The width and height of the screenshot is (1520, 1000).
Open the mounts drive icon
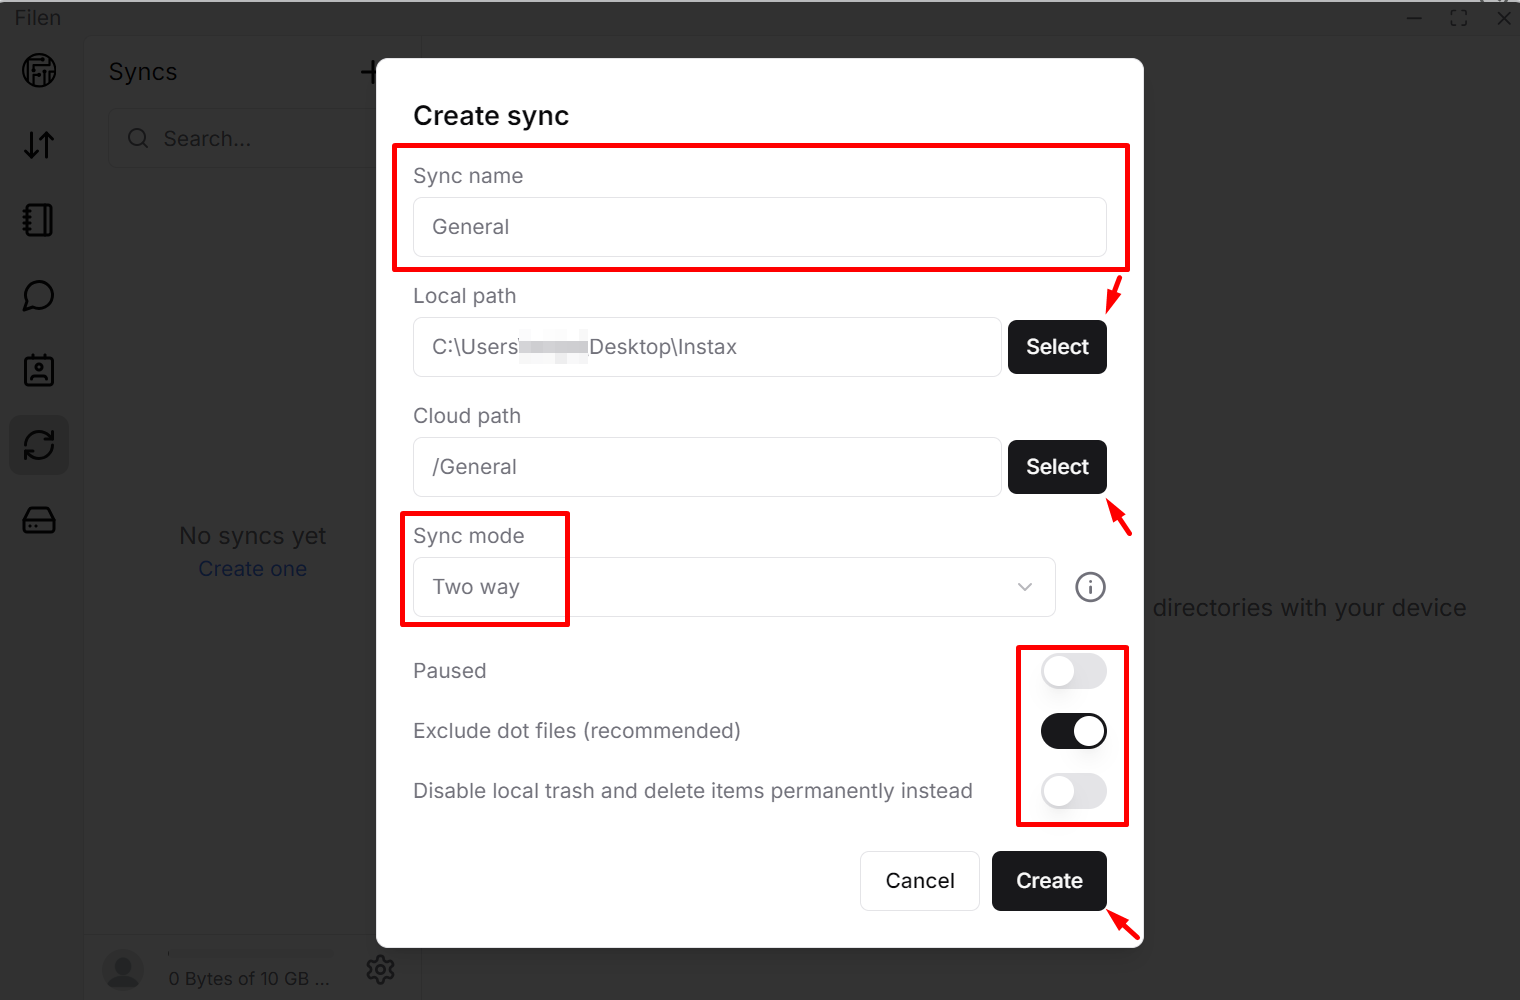[39, 520]
